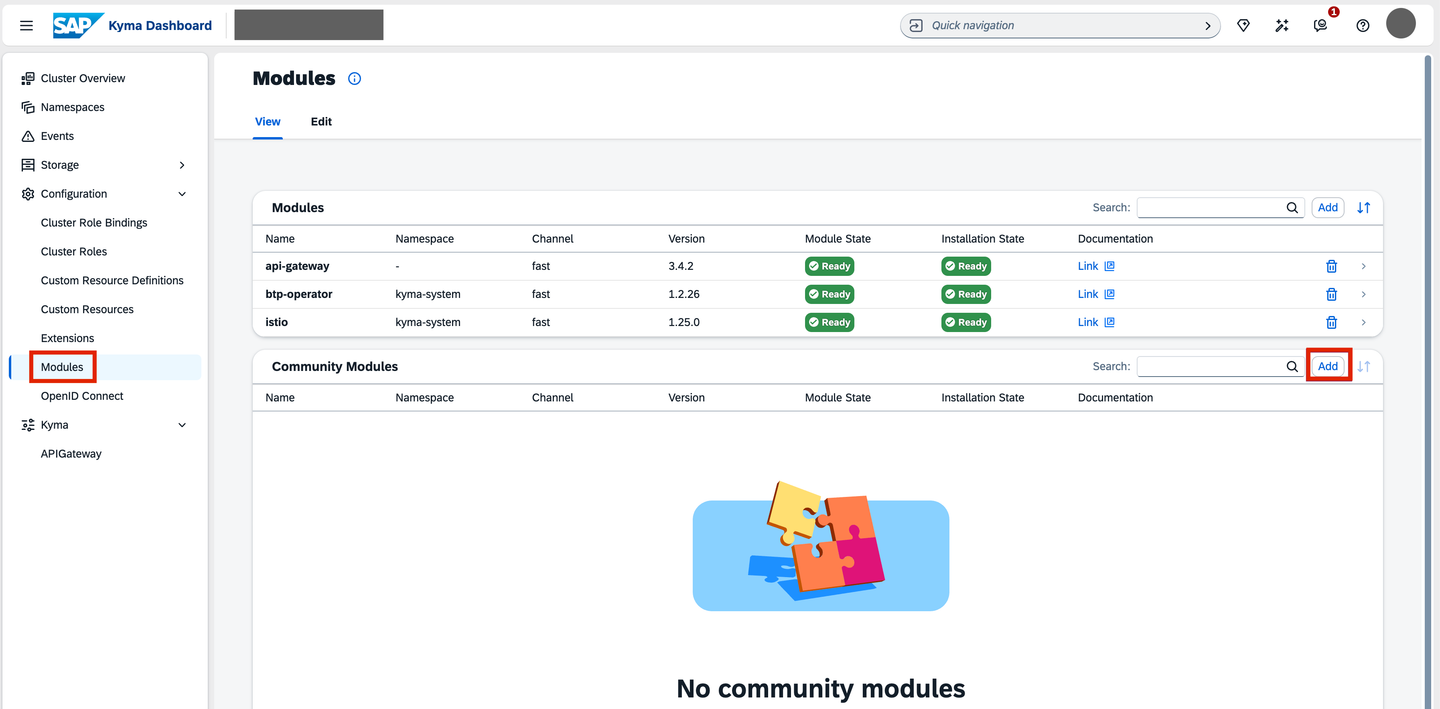
Task: Click the api-gateway module name
Action: pyautogui.click(x=297, y=266)
